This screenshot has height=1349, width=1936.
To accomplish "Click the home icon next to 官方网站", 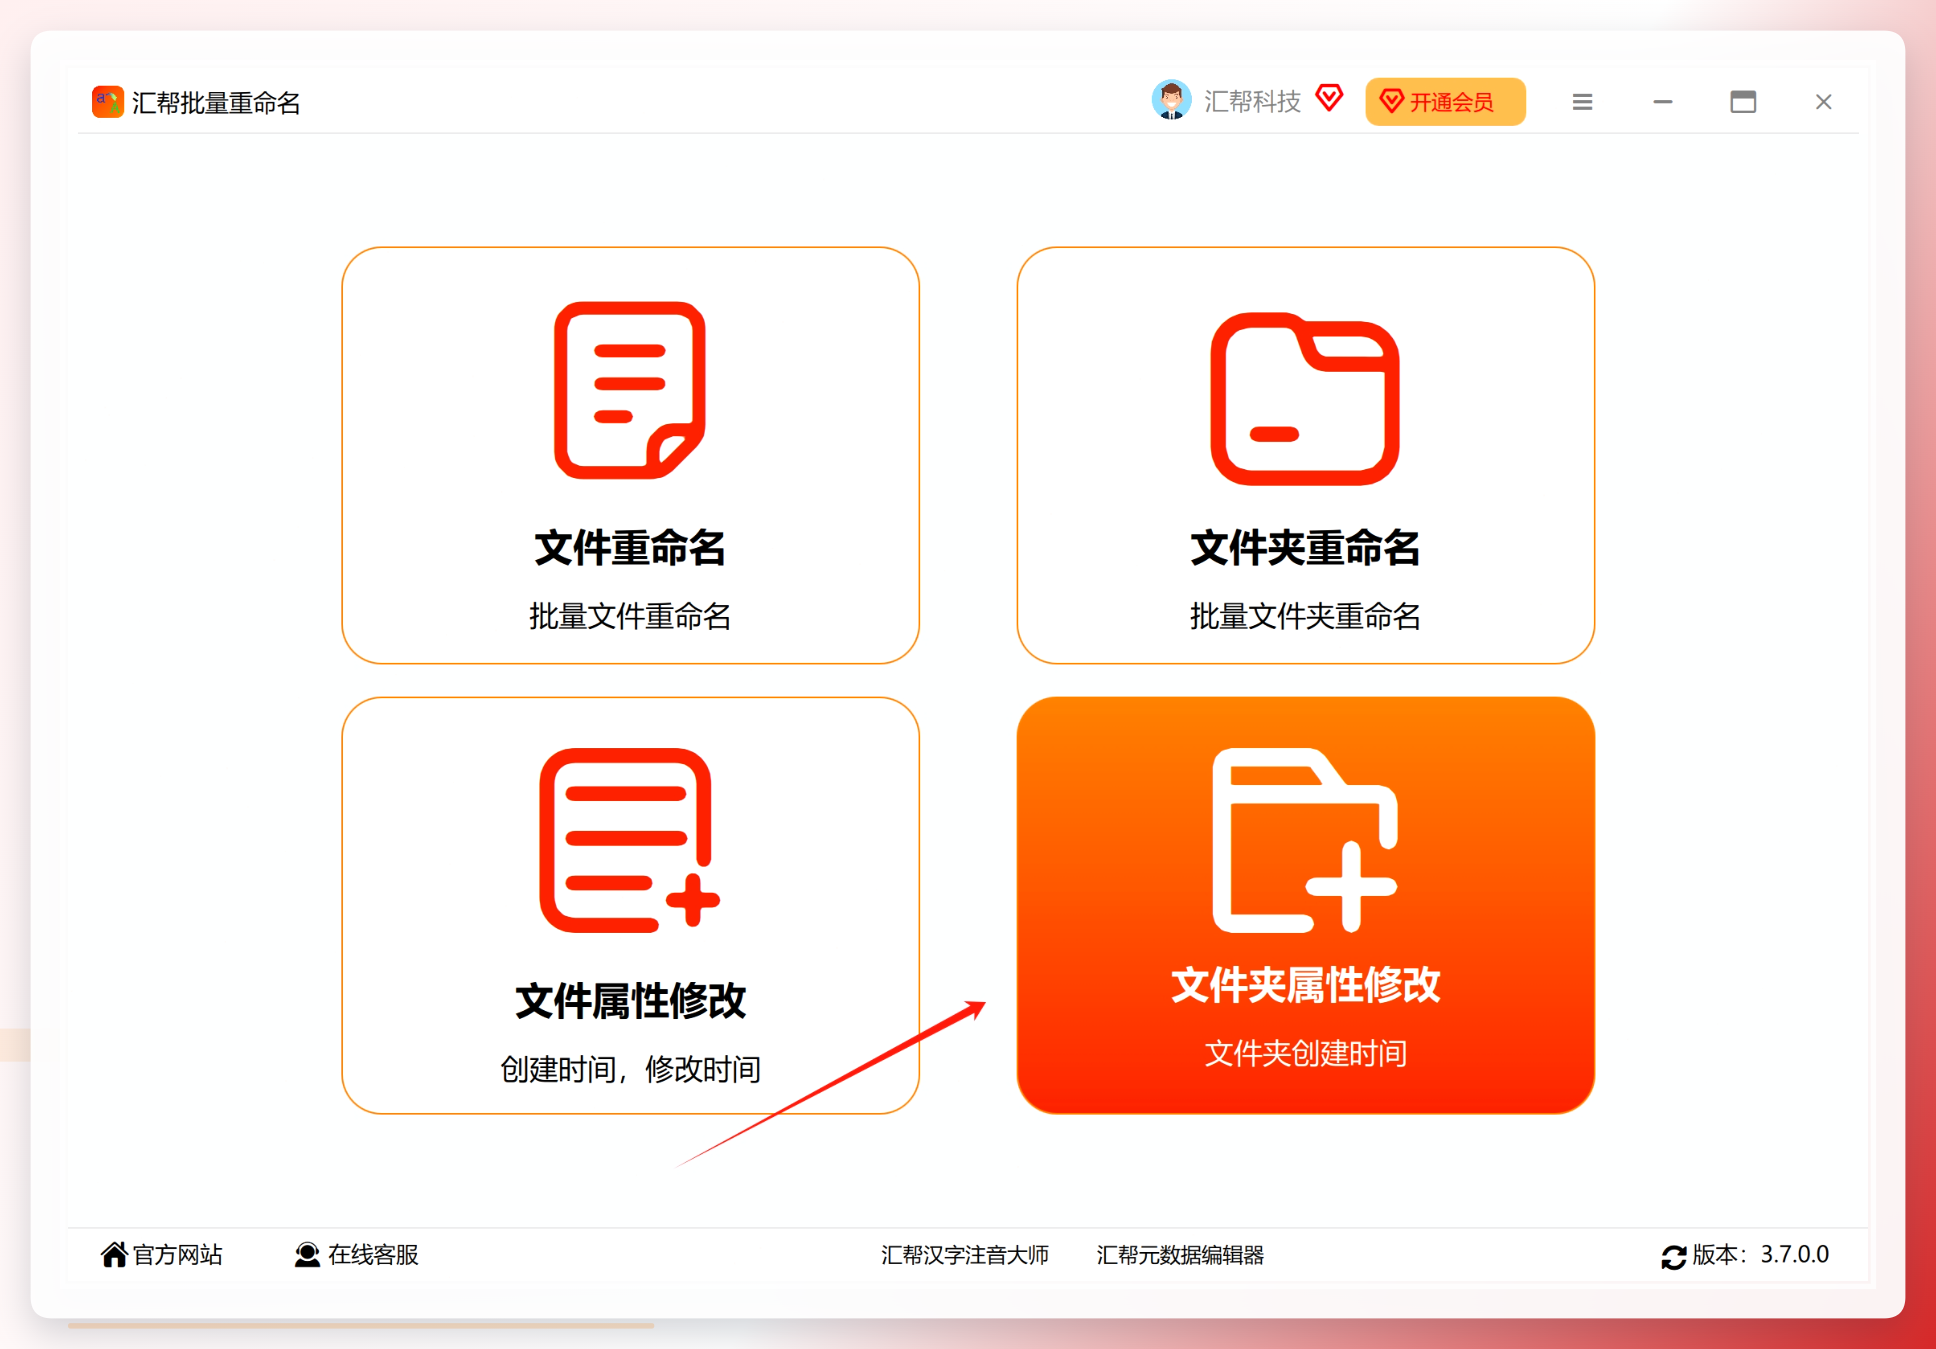I will coord(114,1254).
